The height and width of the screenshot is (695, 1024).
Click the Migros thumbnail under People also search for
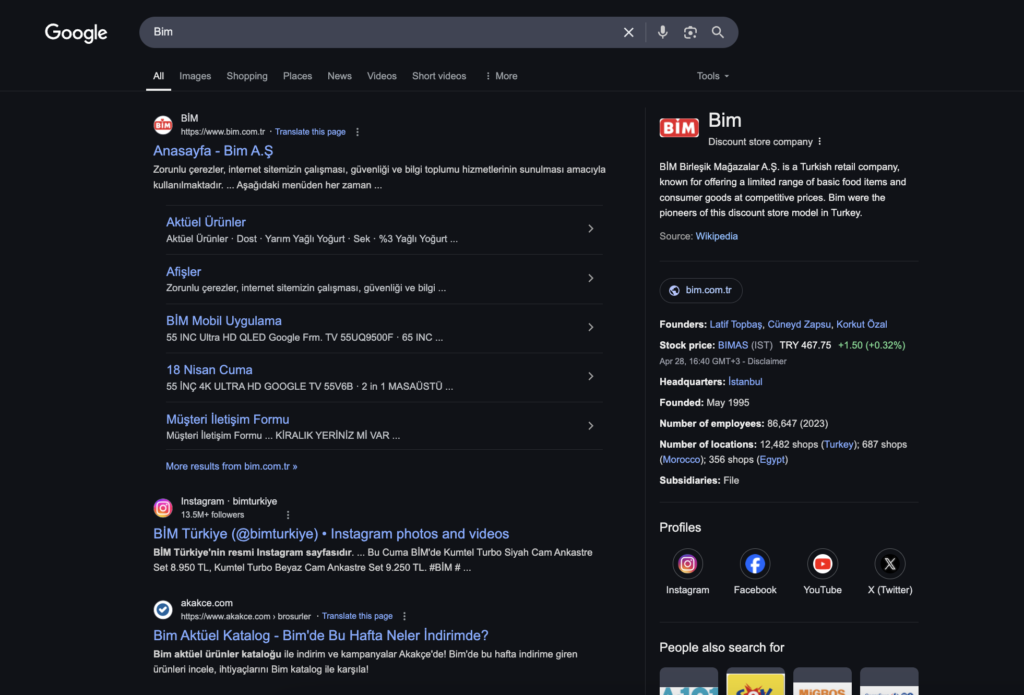pos(822,681)
